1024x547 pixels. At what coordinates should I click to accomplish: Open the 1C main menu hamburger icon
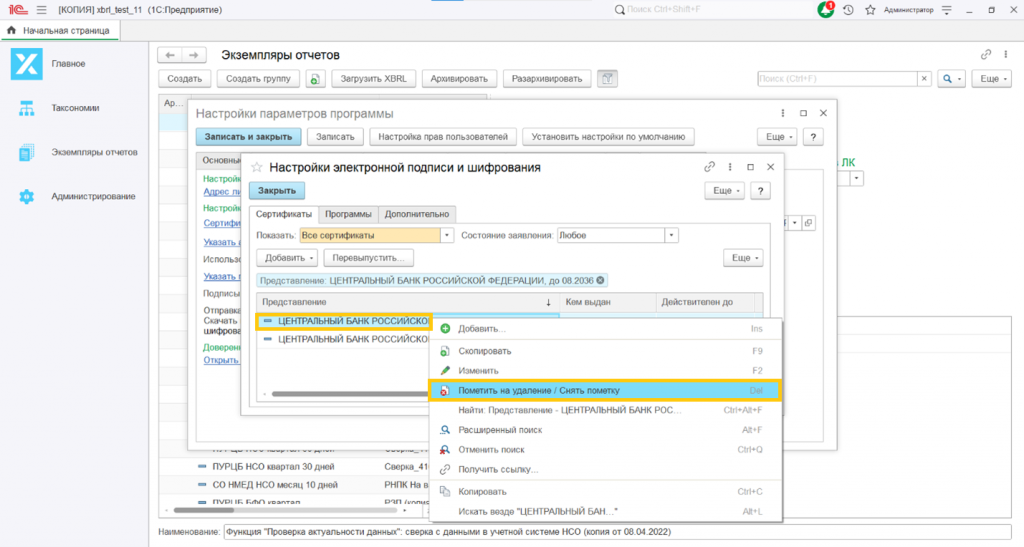click(x=42, y=10)
